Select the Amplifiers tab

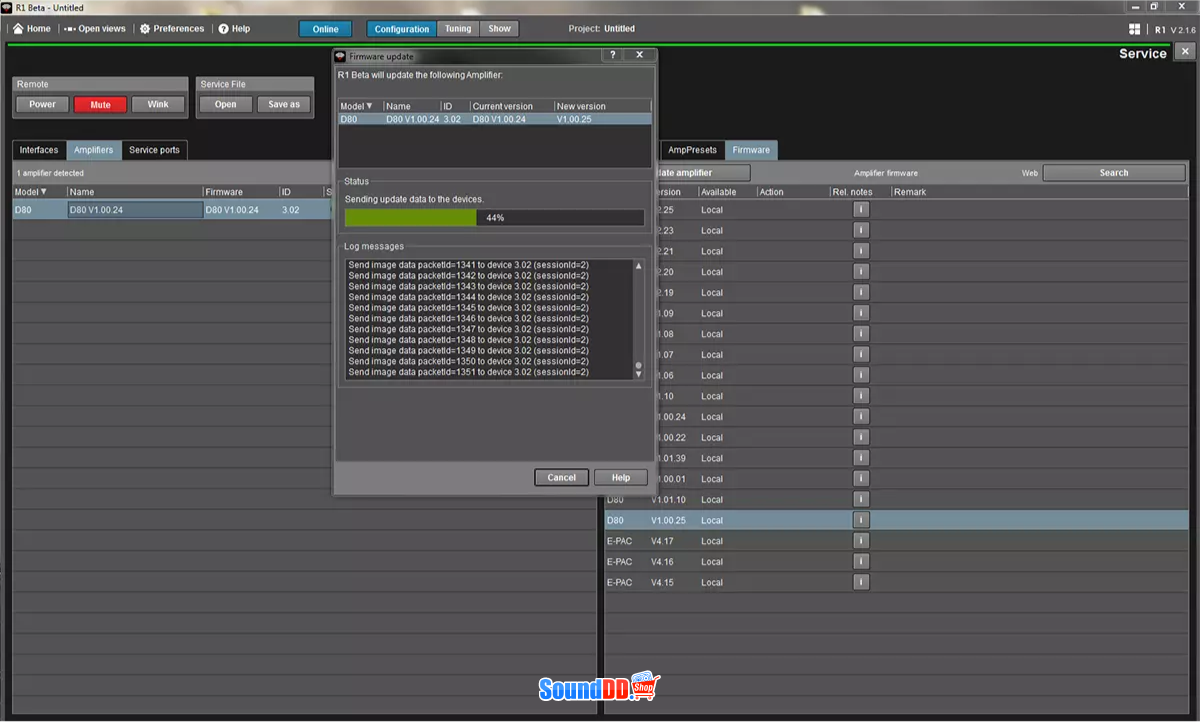tap(94, 150)
